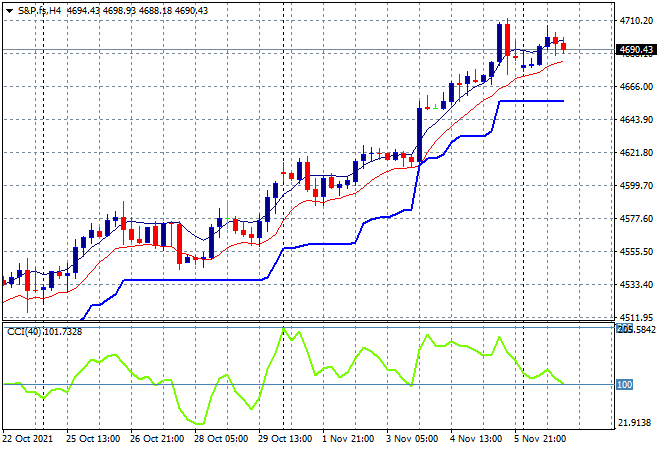Click the 4643.90 price axis label
Image resolution: width=660 pixels, height=450 pixels.
click(x=636, y=120)
